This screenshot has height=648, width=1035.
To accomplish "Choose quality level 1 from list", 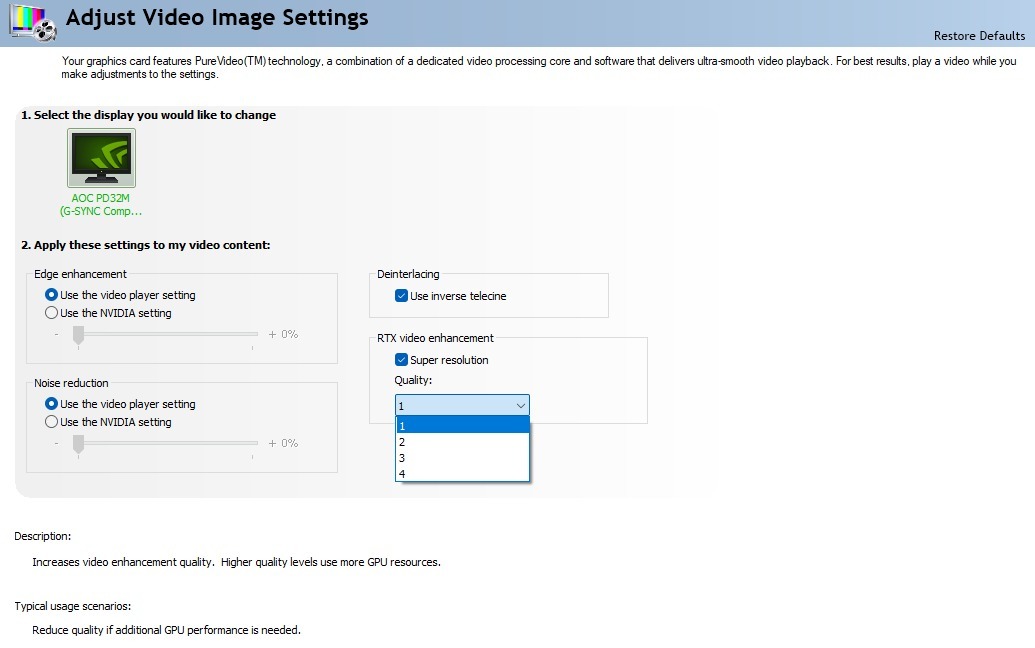I will [x=462, y=425].
